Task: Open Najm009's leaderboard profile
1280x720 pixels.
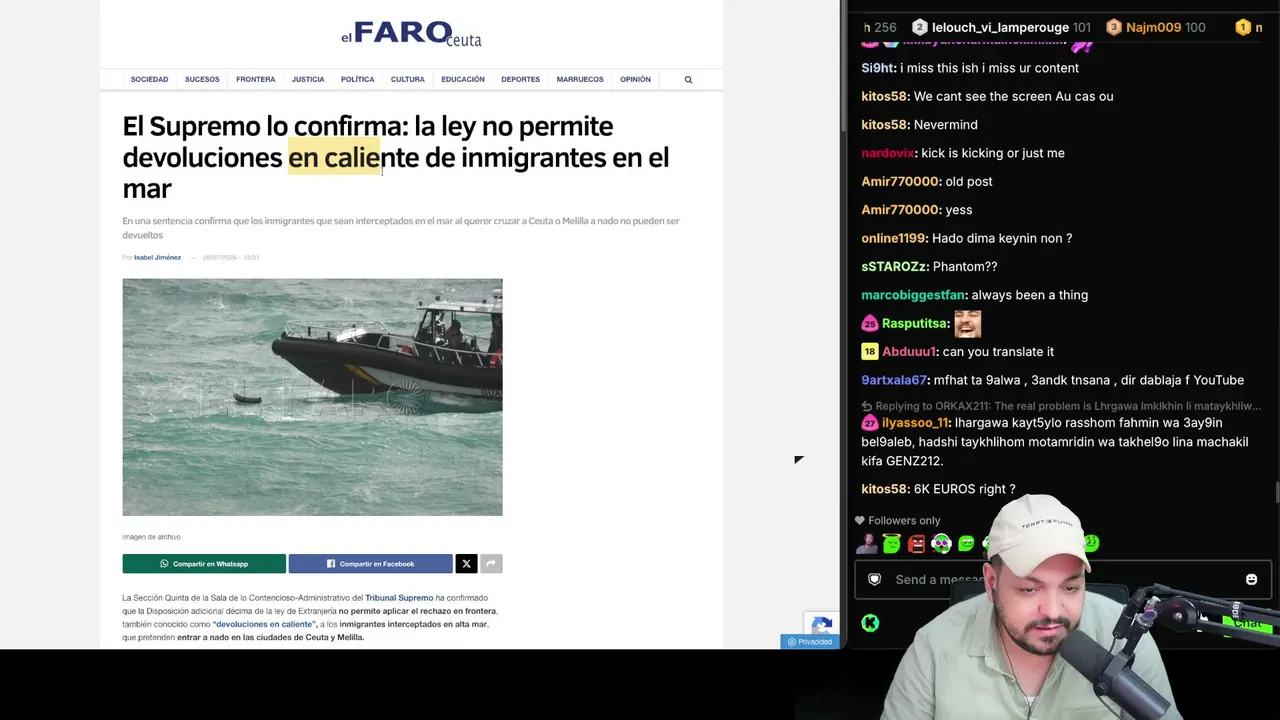Action: coord(1156,28)
